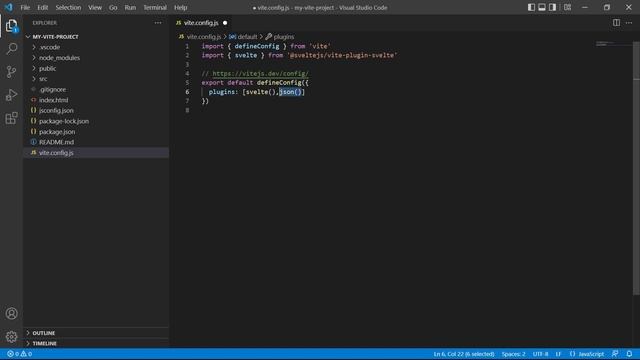Image resolution: width=640 pixels, height=360 pixels.
Task: Expand the src folder
Action: 96,79
